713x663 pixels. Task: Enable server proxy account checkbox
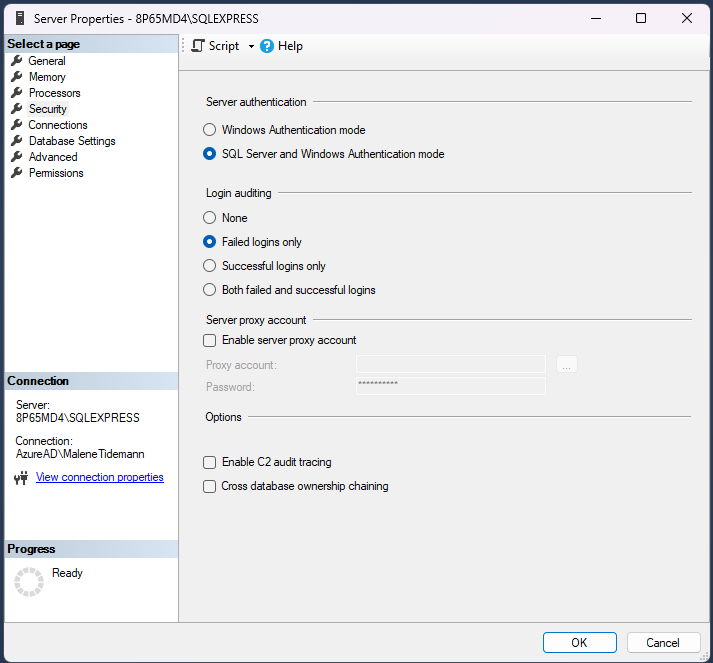click(x=209, y=340)
